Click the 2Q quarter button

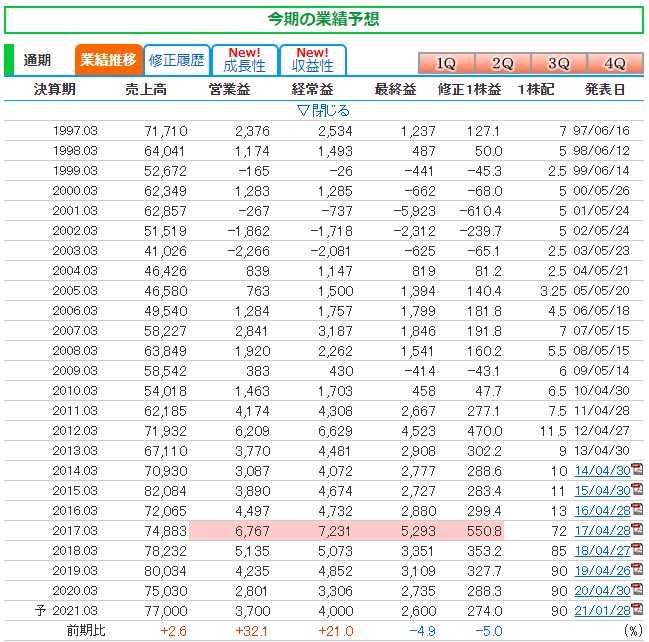tap(502, 63)
